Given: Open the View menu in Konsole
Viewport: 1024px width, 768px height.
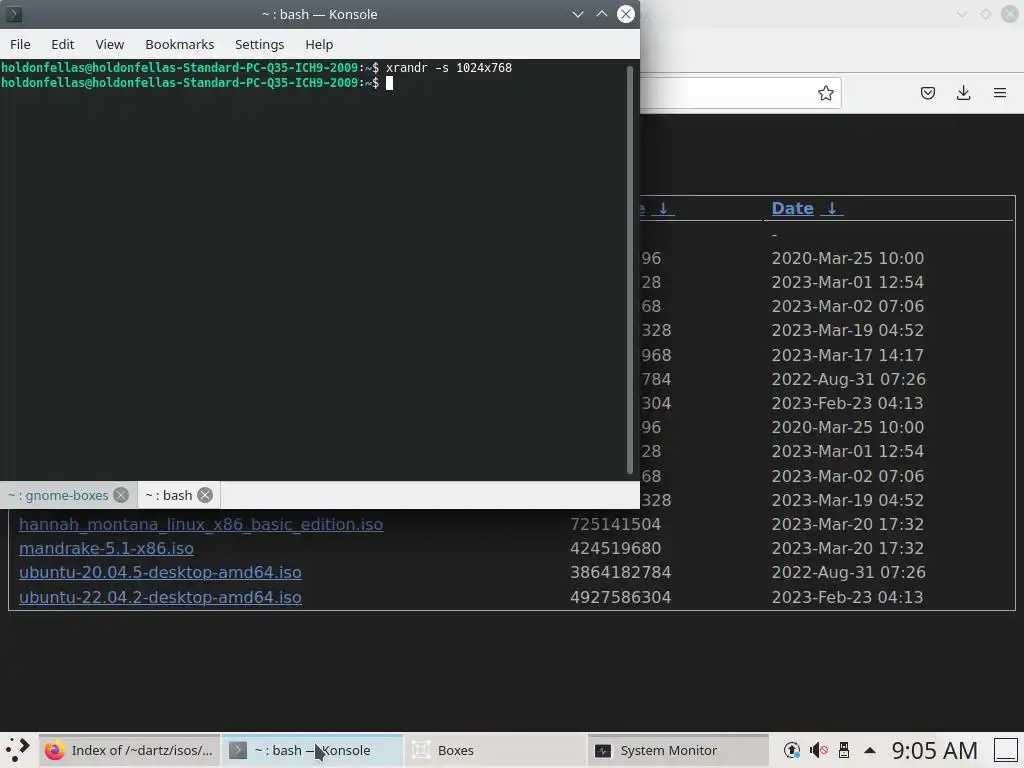Looking at the screenshot, I should click(x=110, y=44).
